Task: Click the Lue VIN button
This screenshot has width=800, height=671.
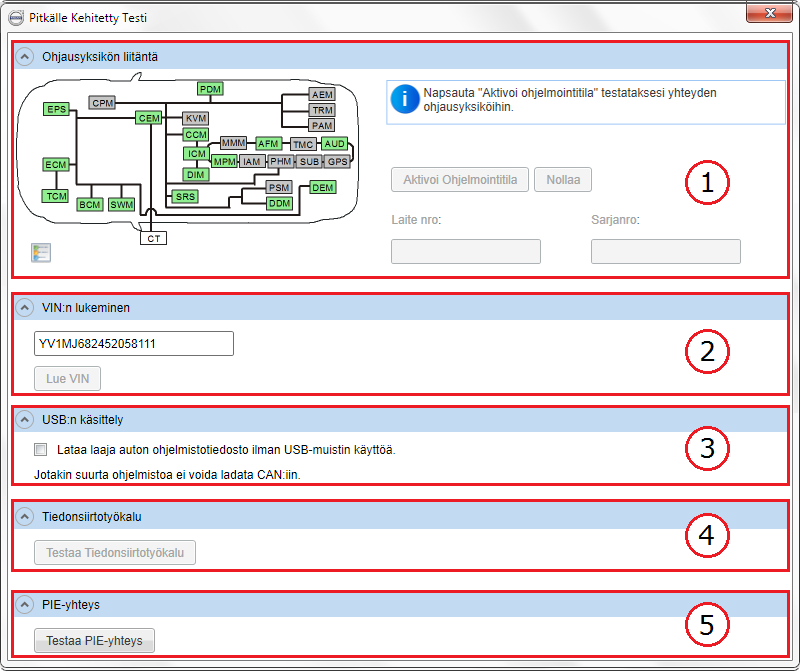Action: click(x=67, y=379)
